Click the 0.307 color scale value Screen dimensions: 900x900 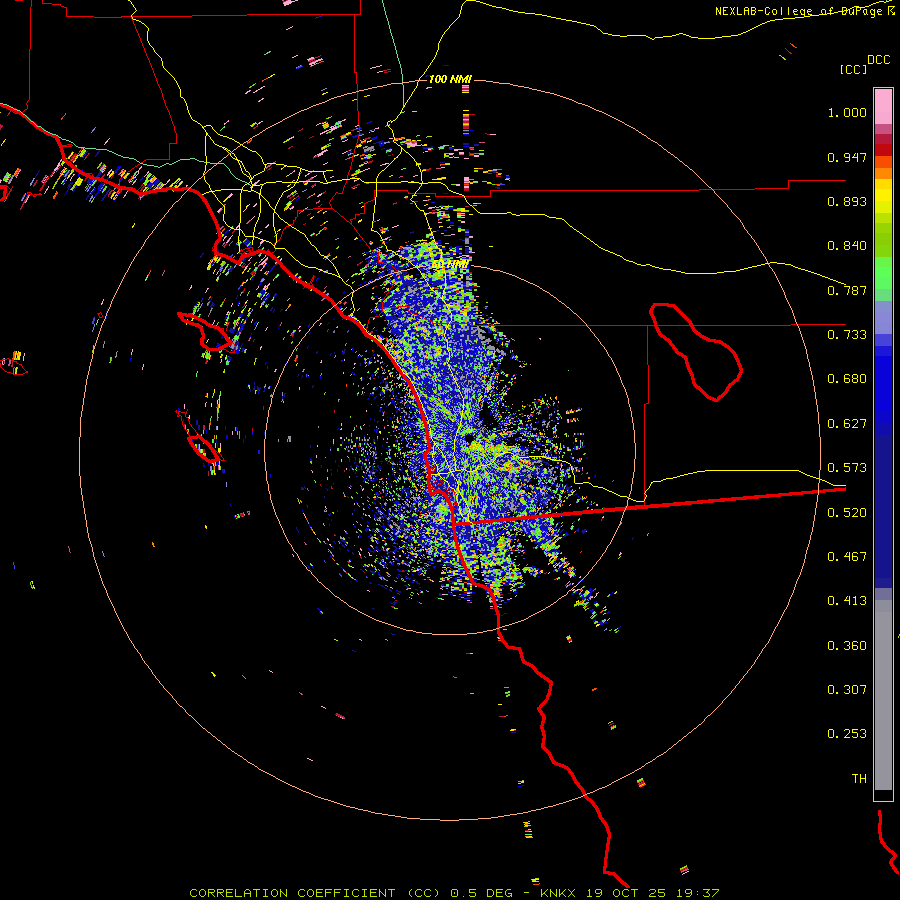point(847,690)
